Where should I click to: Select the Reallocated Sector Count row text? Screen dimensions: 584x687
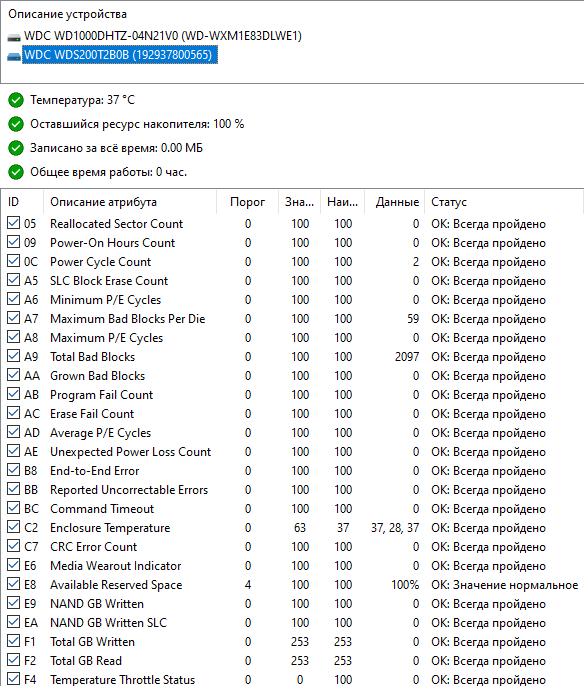[x=116, y=224]
